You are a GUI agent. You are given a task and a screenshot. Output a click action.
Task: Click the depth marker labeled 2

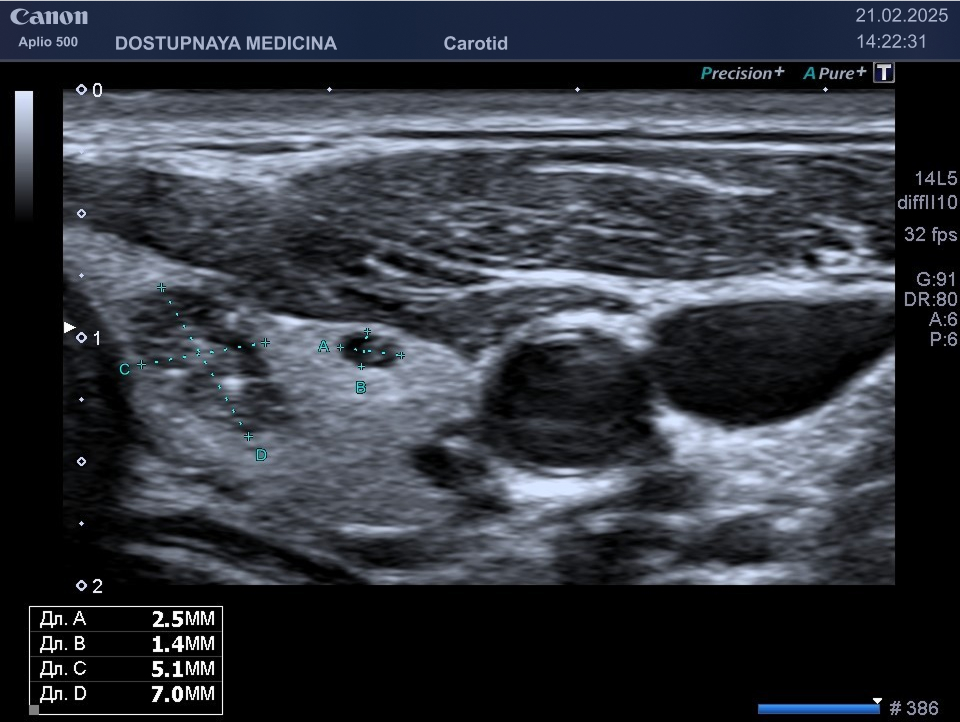point(89,586)
